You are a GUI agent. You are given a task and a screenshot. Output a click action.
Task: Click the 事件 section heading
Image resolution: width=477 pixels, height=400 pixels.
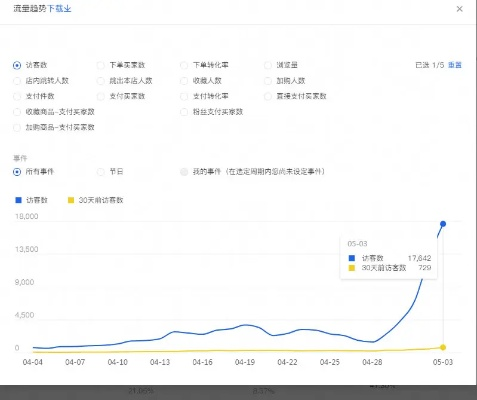pyautogui.click(x=20, y=158)
